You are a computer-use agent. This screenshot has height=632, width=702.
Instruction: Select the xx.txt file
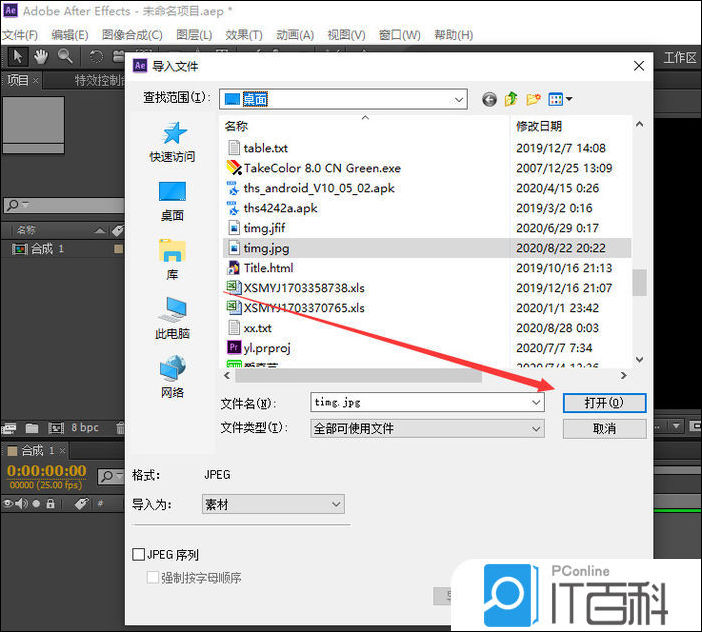(x=250, y=328)
